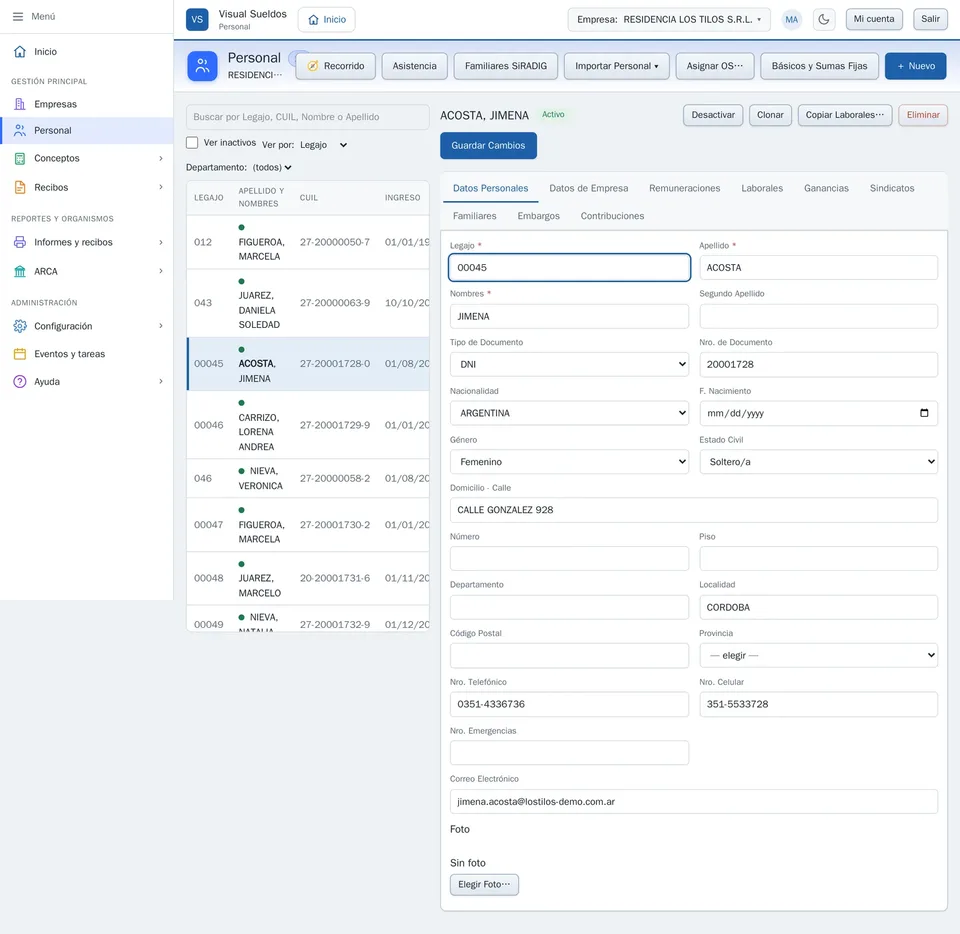Click the ARCA bank icon
The image size is (960, 934).
[20, 271]
